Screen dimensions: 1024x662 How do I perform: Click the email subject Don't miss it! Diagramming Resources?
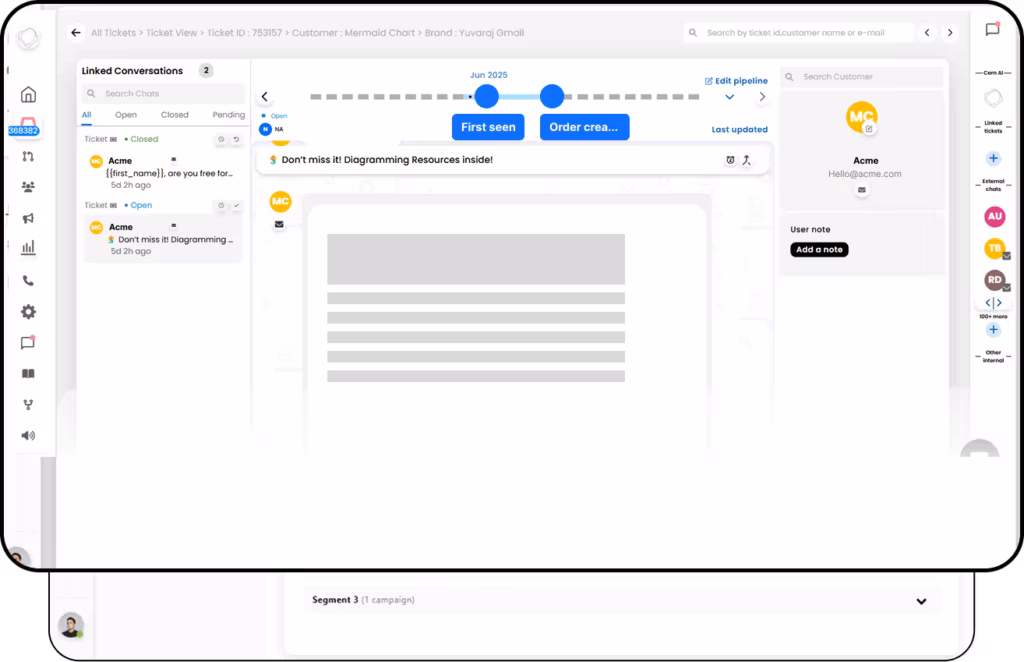tap(387, 160)
